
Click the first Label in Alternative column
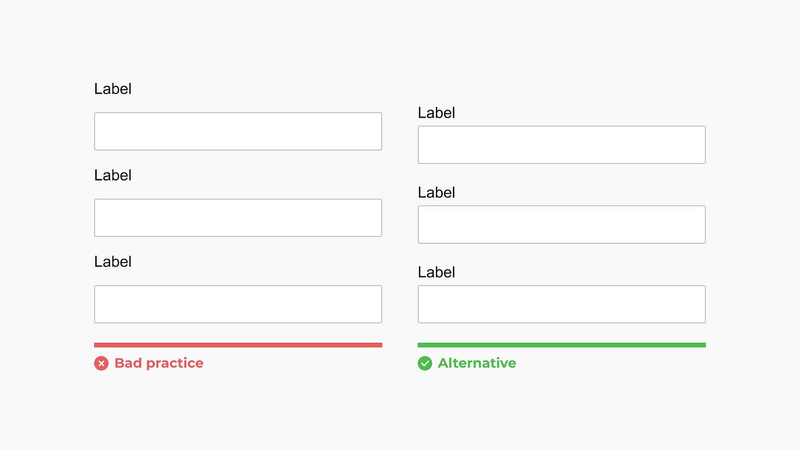coord(436,113)
